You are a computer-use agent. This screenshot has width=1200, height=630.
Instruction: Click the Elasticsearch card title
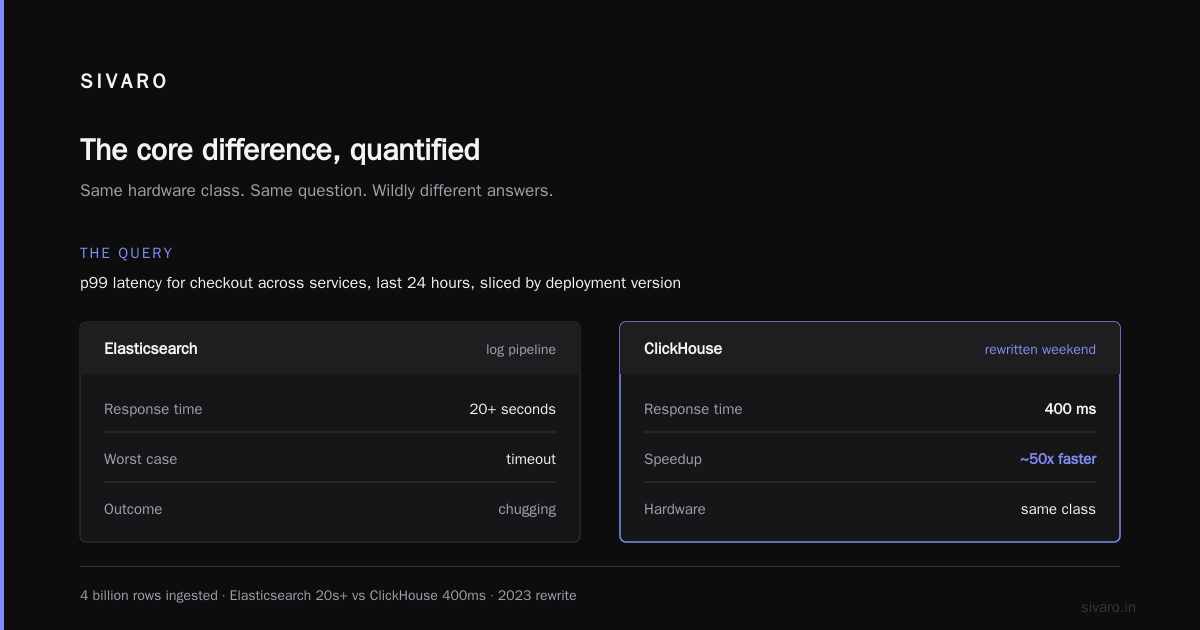coord(151,349)
